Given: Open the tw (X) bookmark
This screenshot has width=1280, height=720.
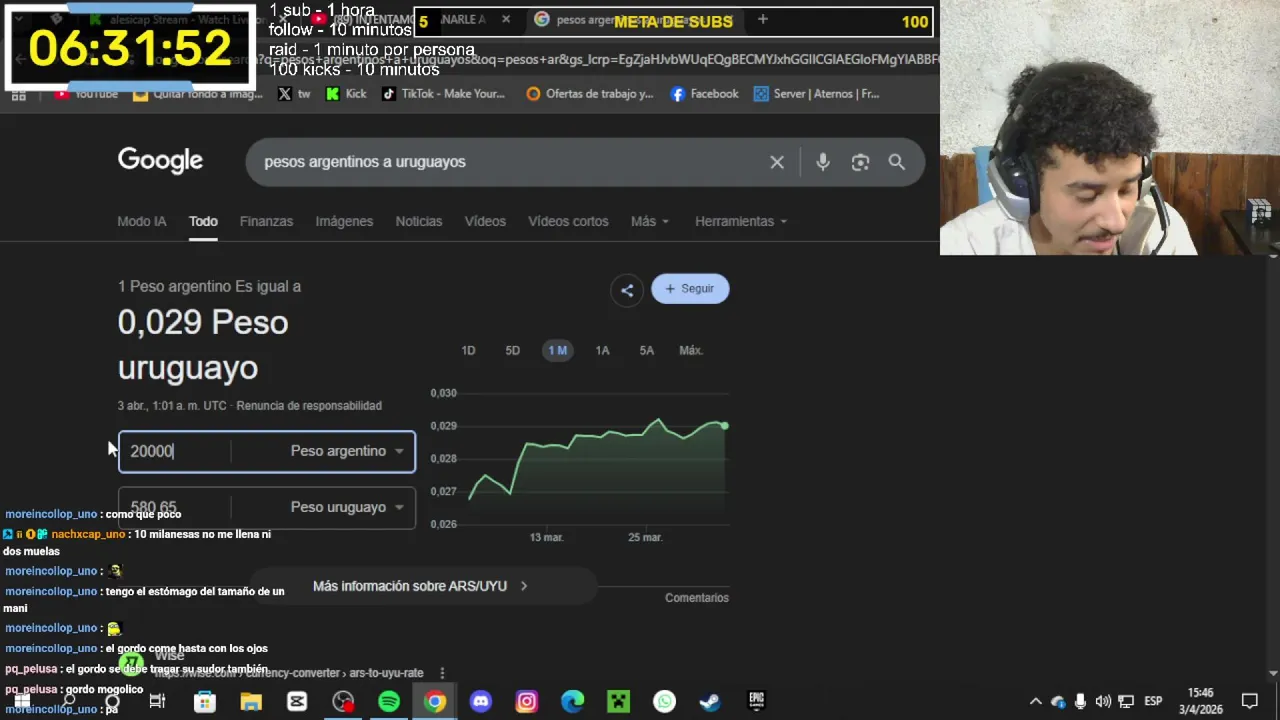Looking at the screenshot, I should (x=294, y=94).
